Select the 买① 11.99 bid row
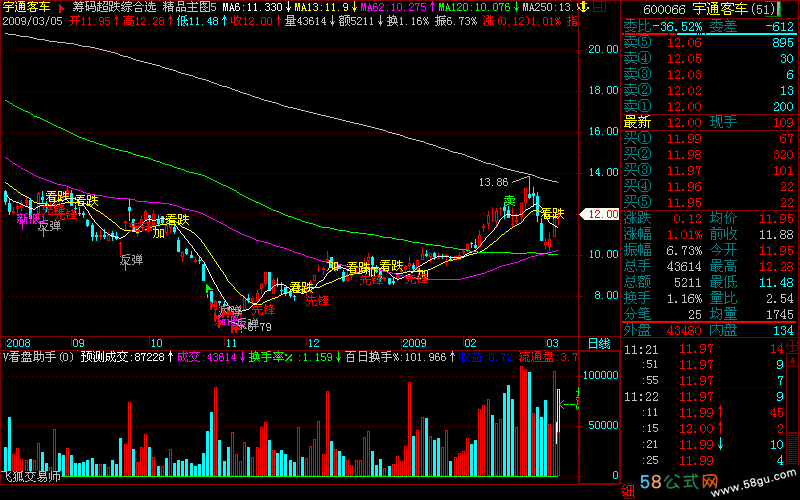 709,138
